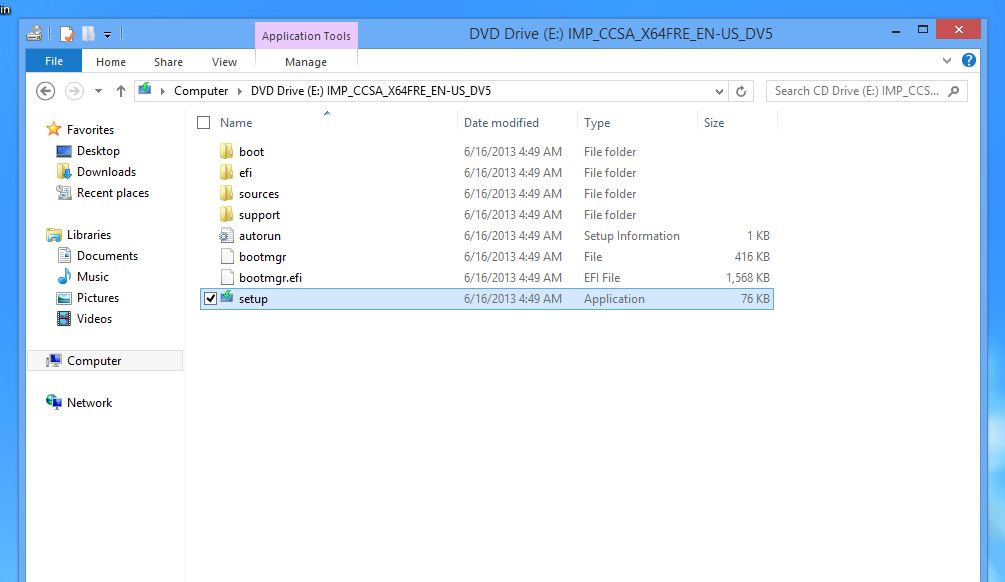Minimize the Explorer window
1005x582 pixels.
(896, 30)
